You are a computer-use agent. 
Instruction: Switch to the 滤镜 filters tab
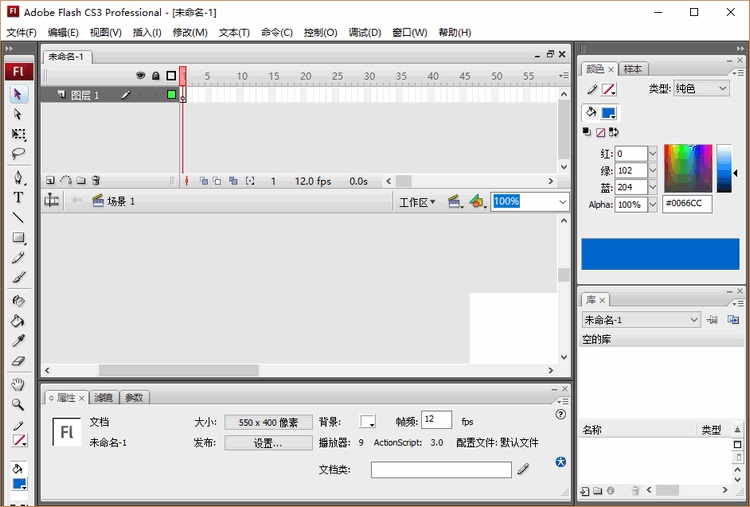point(103,397)
